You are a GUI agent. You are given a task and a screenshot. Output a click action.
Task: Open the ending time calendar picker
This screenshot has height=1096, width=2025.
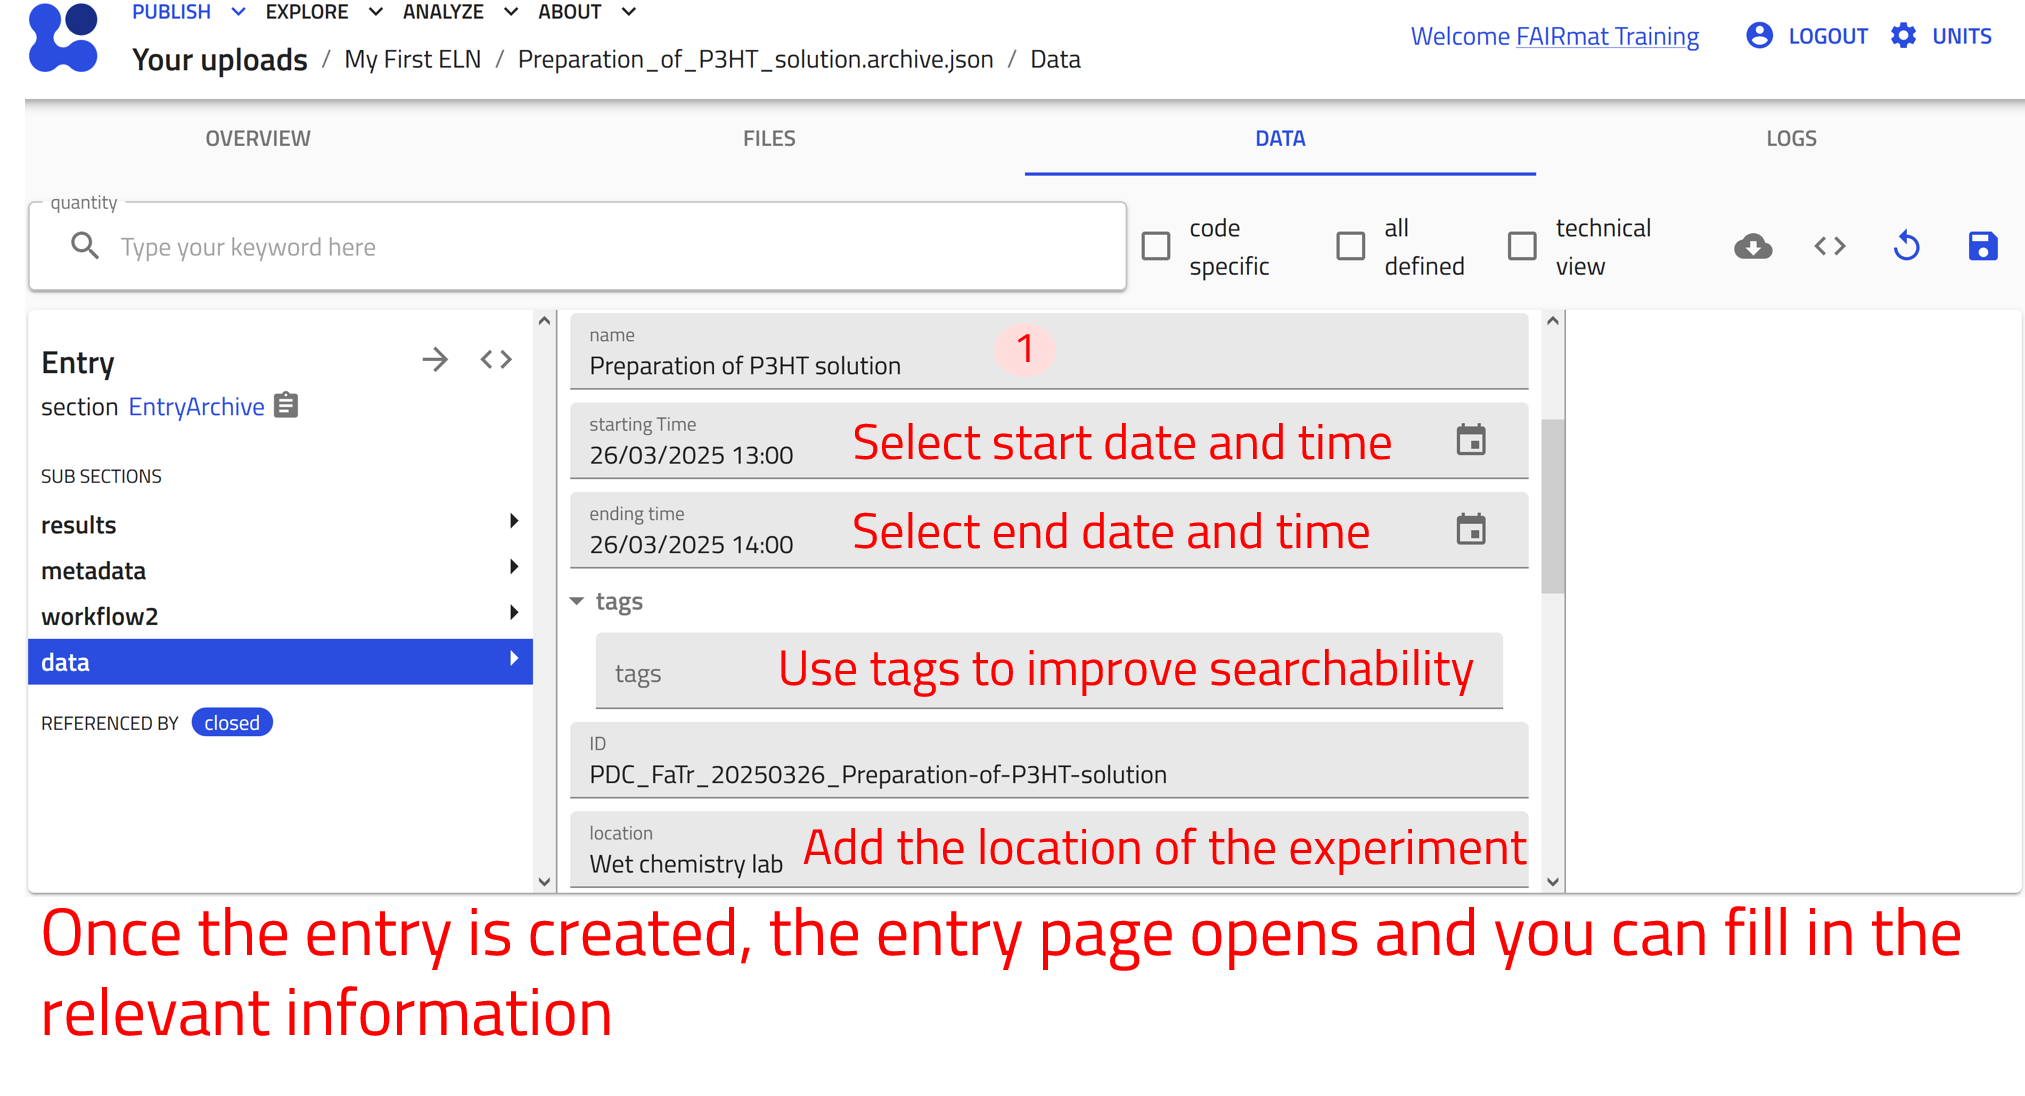(x=1470, y=530)
